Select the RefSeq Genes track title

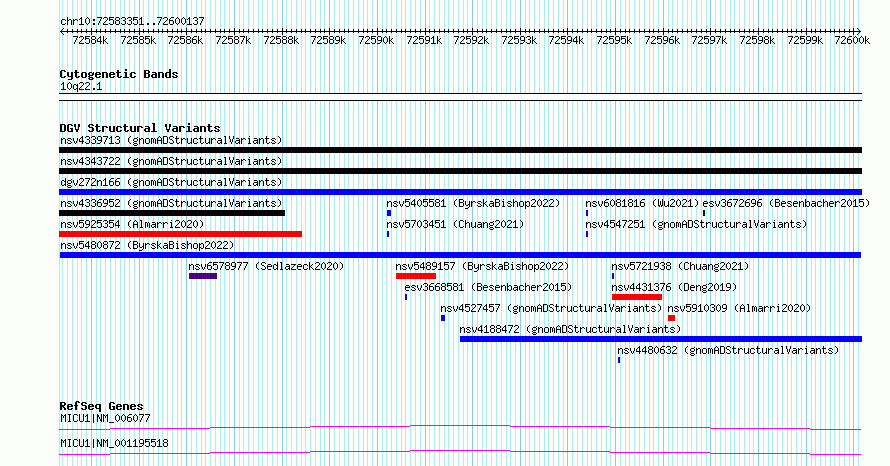pos(101,406)
